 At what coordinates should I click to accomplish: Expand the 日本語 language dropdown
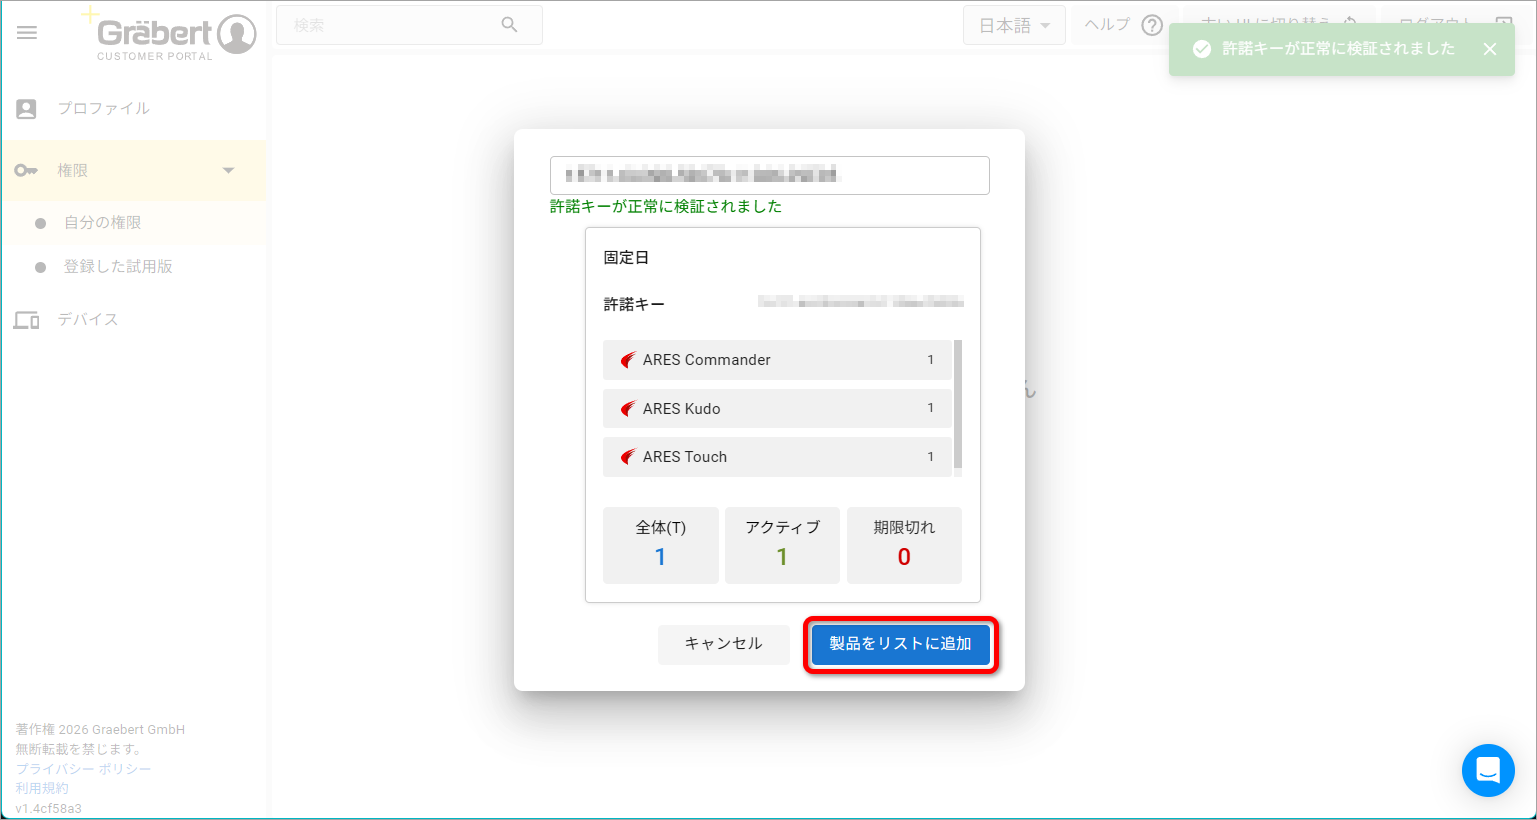point(1014,26)
